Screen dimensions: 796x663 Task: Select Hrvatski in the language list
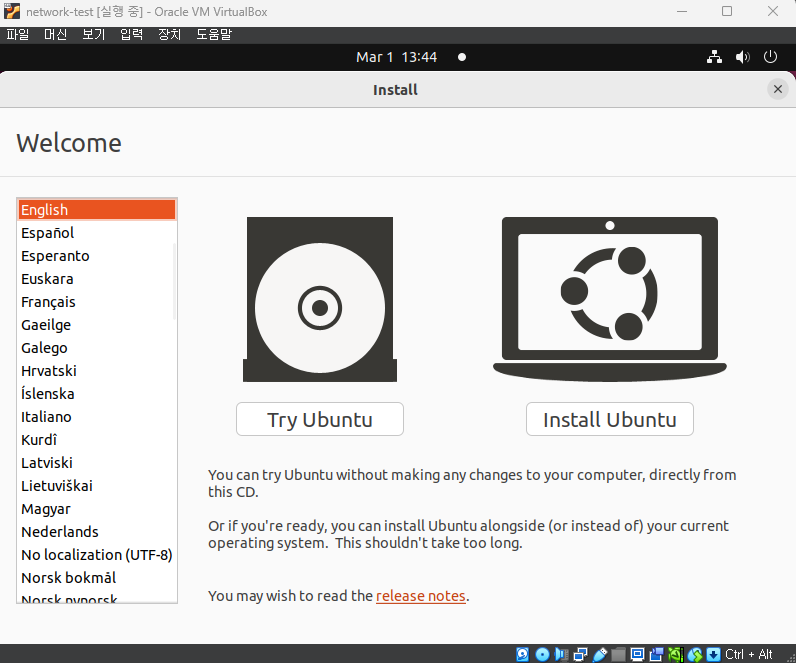point(96,371)
